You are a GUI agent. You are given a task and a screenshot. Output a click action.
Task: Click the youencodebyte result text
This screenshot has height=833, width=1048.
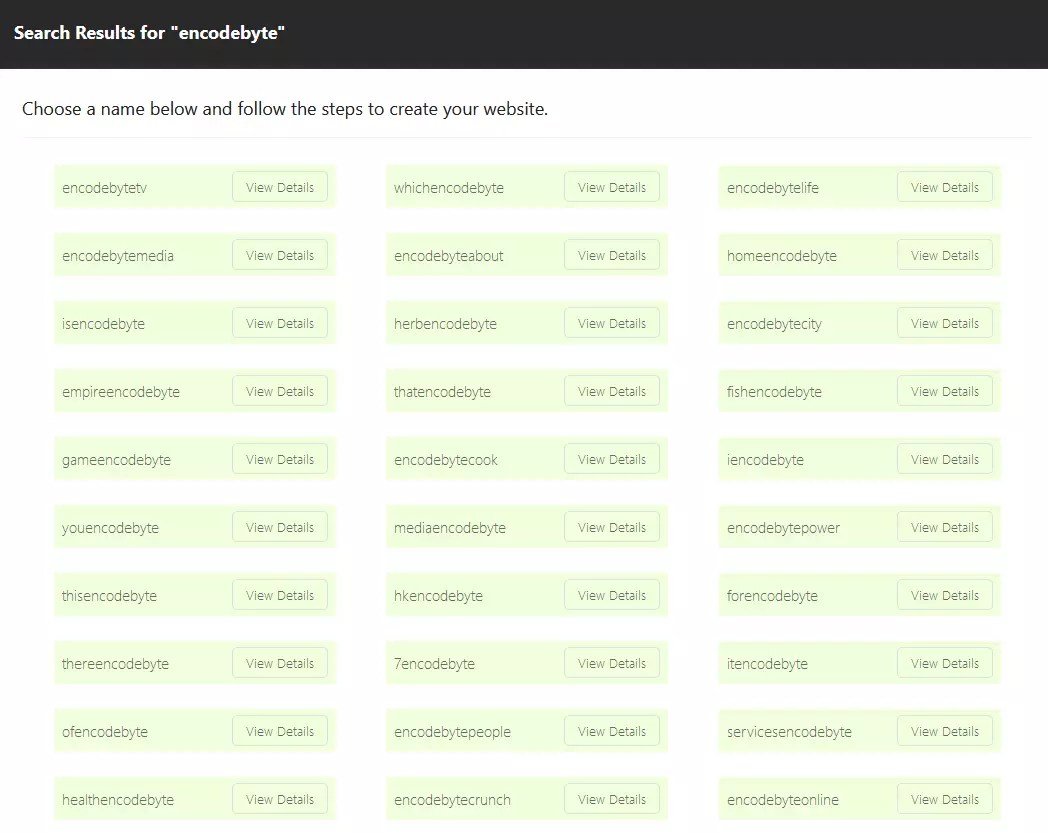tap(110, 528)
